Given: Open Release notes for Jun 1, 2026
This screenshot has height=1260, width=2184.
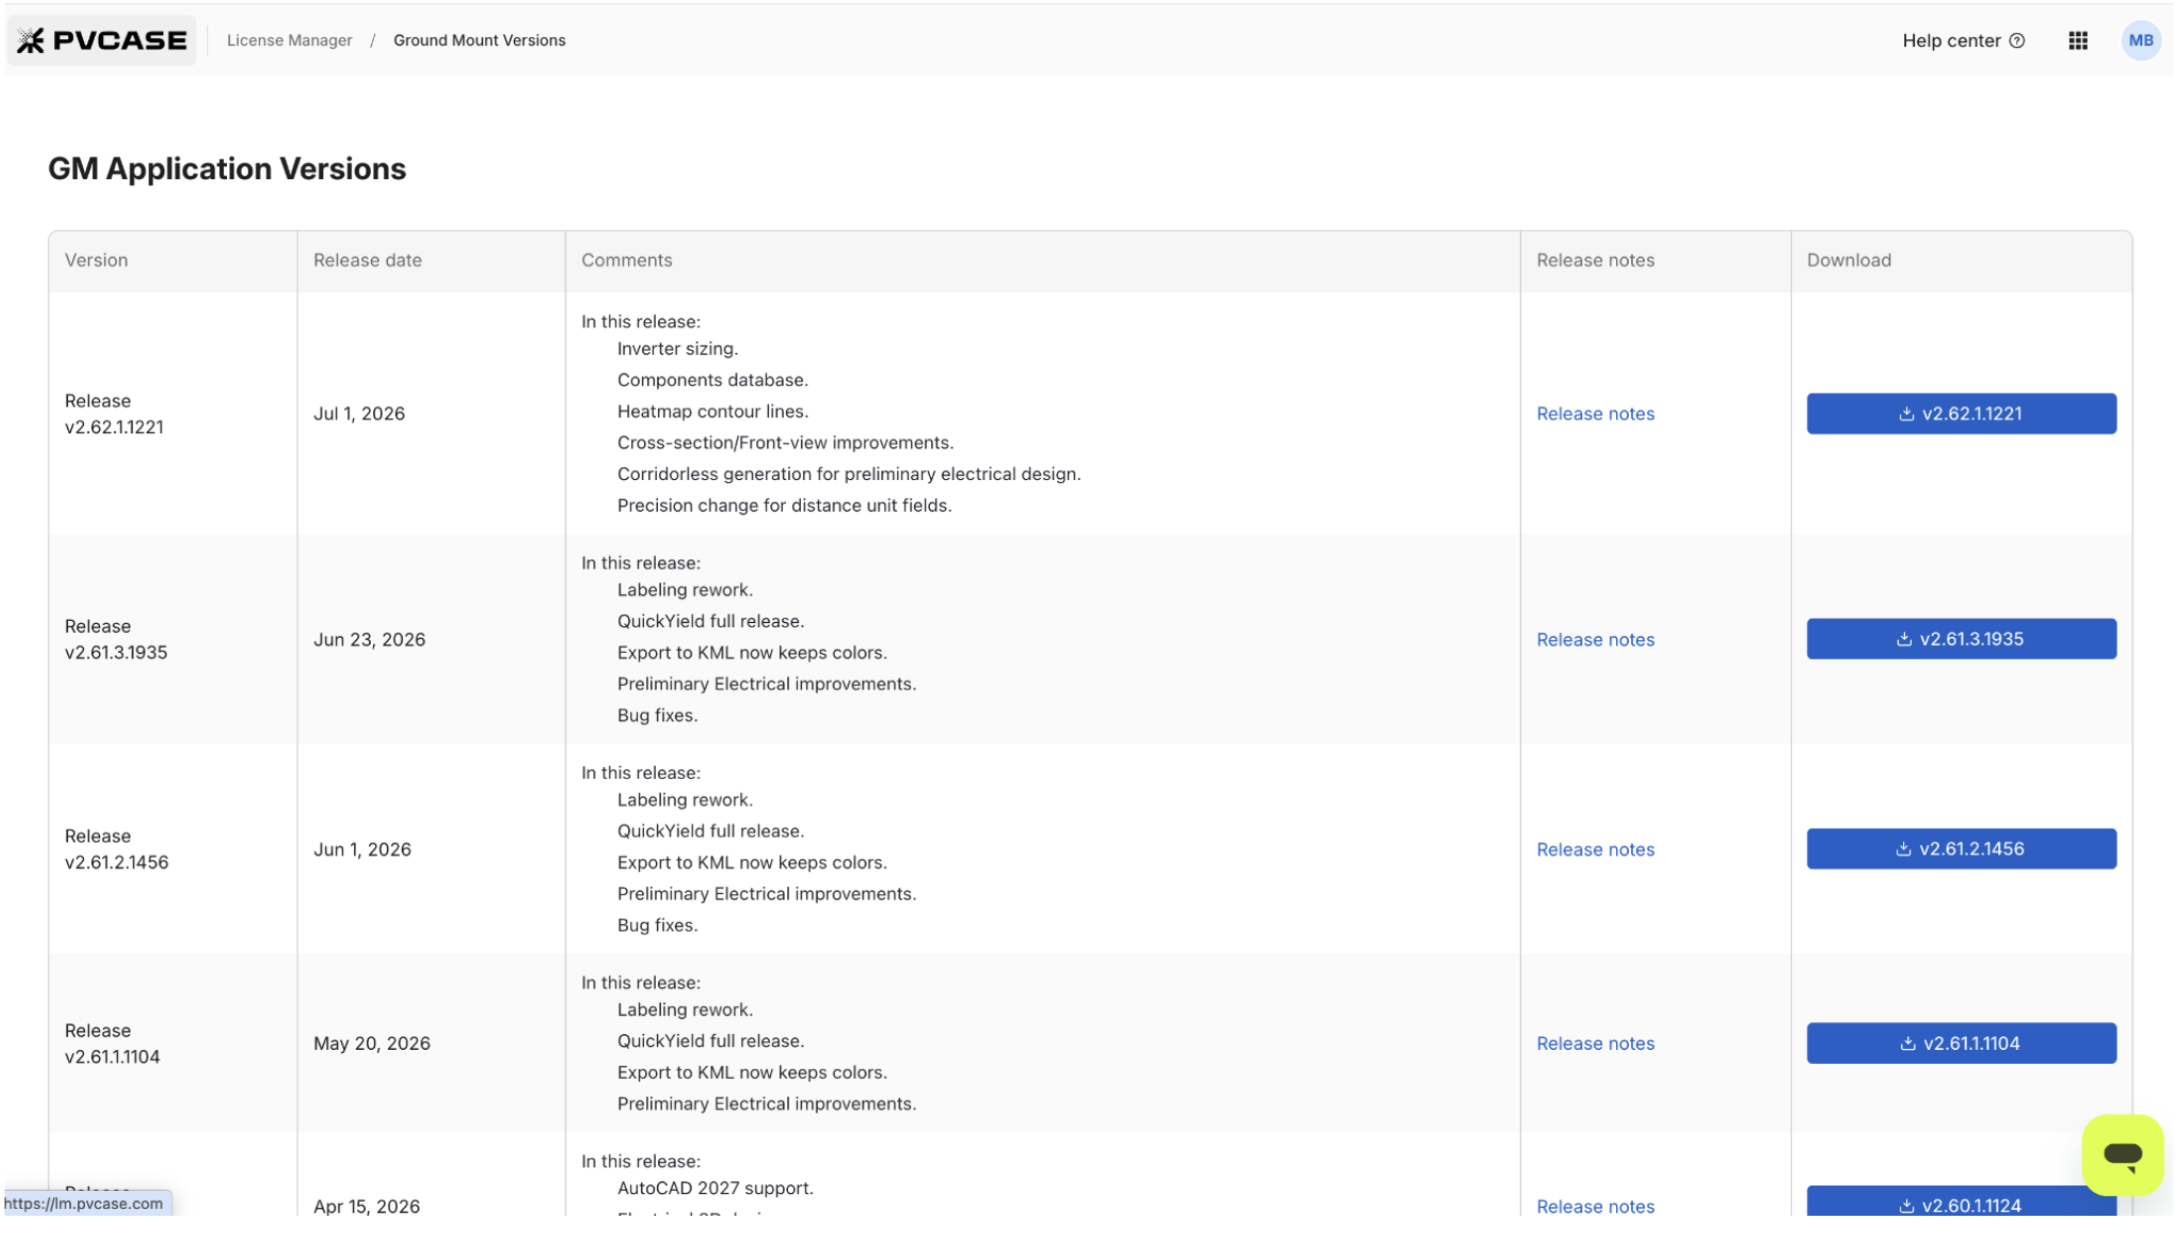Looking at the screenshot, I should coord(1595,850).
